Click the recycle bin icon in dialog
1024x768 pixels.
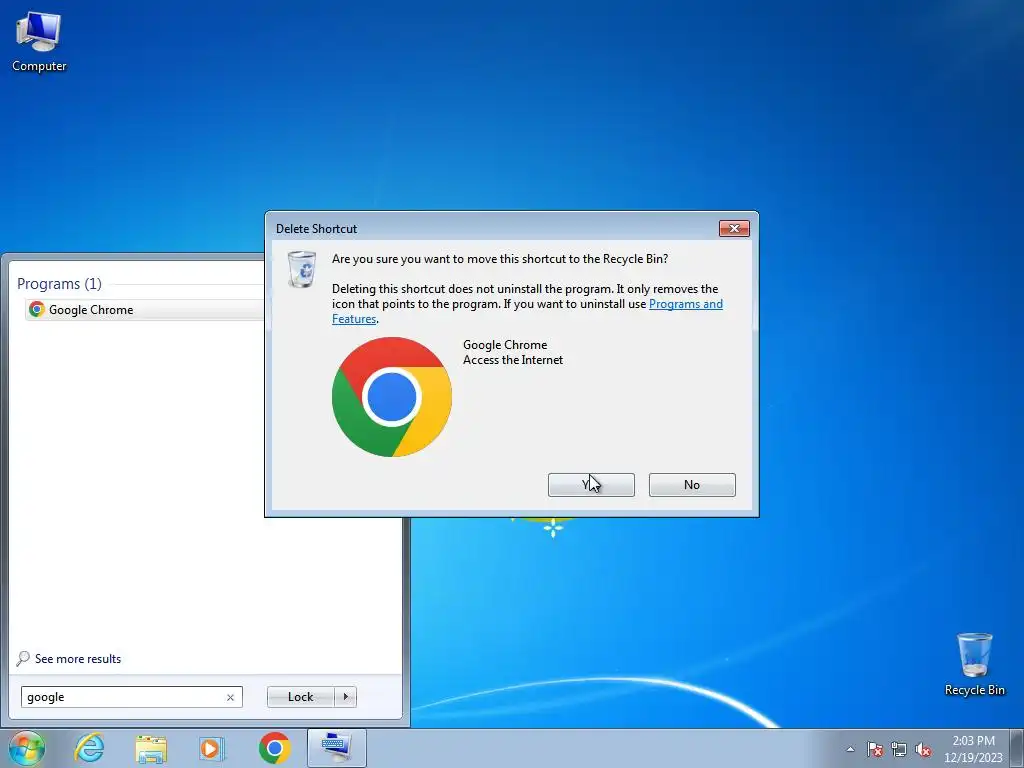(302, 269)
